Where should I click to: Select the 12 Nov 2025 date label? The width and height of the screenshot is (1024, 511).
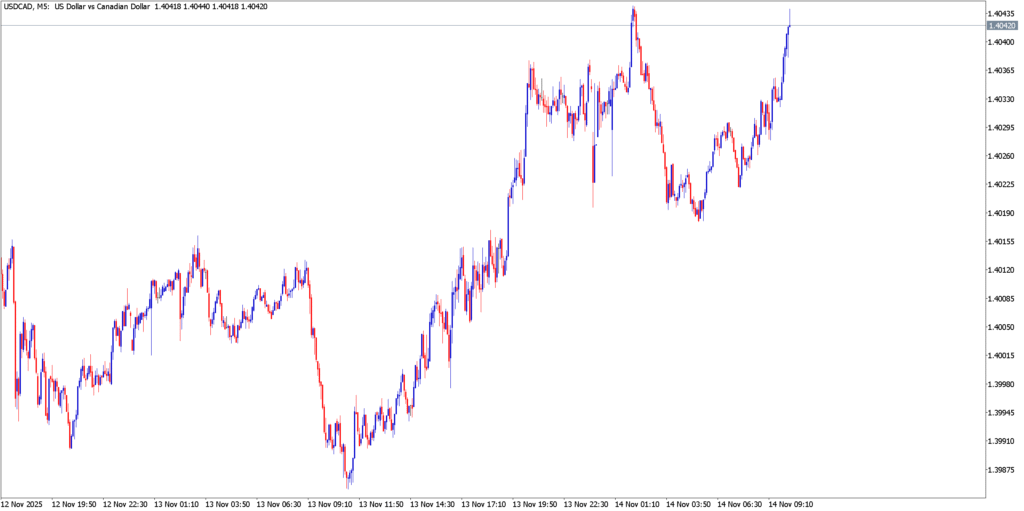(23, 504)
